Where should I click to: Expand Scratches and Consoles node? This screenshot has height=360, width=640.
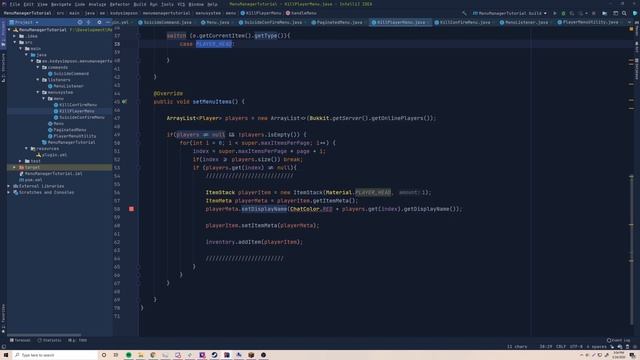click(x=9, y=192)
